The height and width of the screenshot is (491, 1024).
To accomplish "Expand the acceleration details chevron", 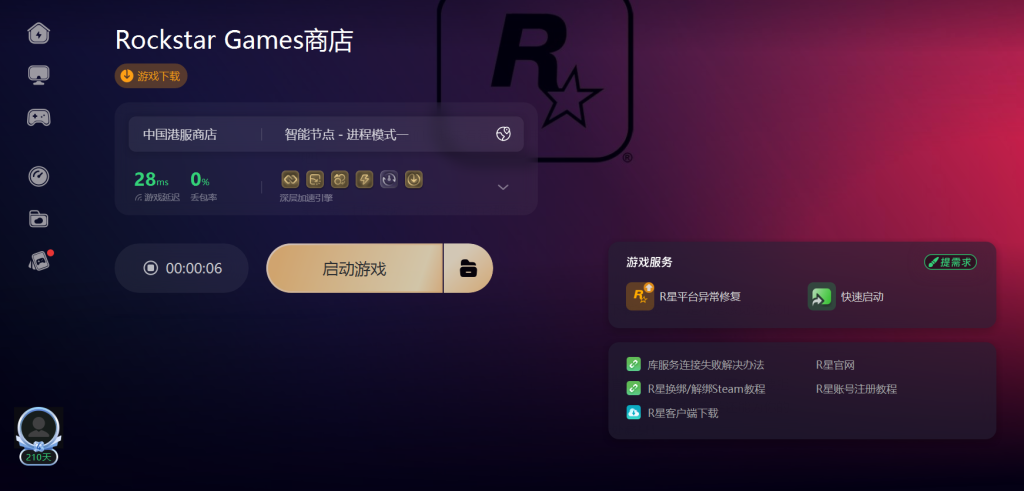I will pos(503,187).
